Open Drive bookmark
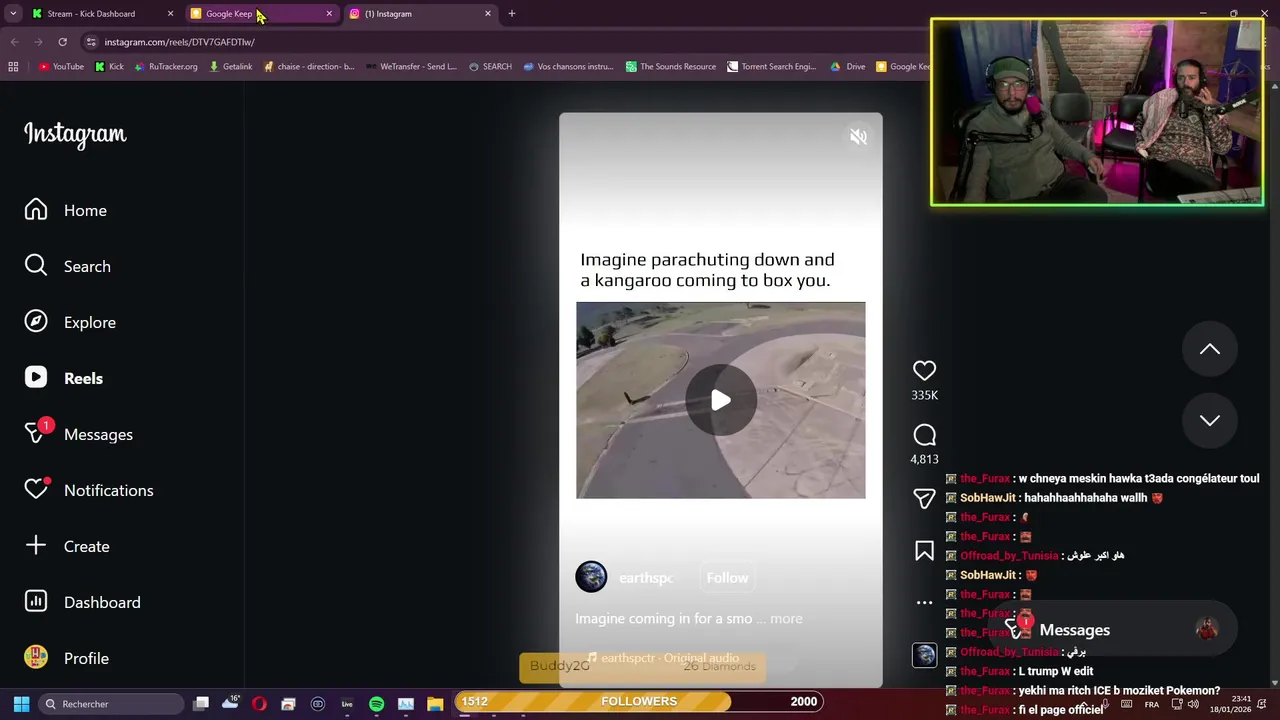The width and height of the screenshot is (1280, 720). pos(847,67)
